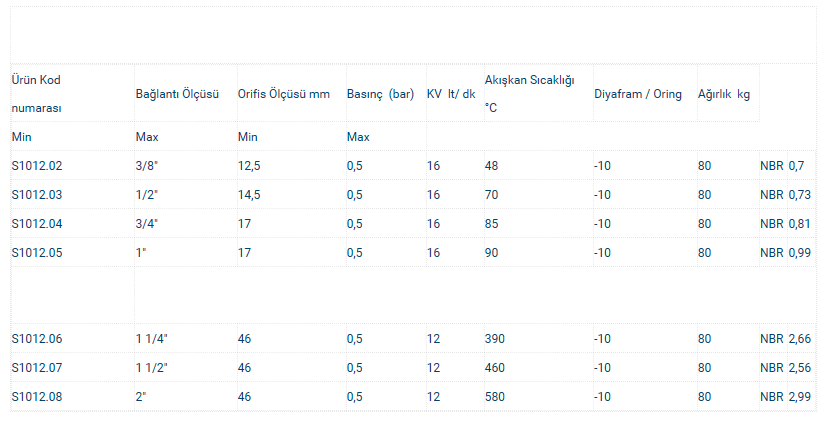
Task: Click the 2,99 weight value
Action: 800,397
